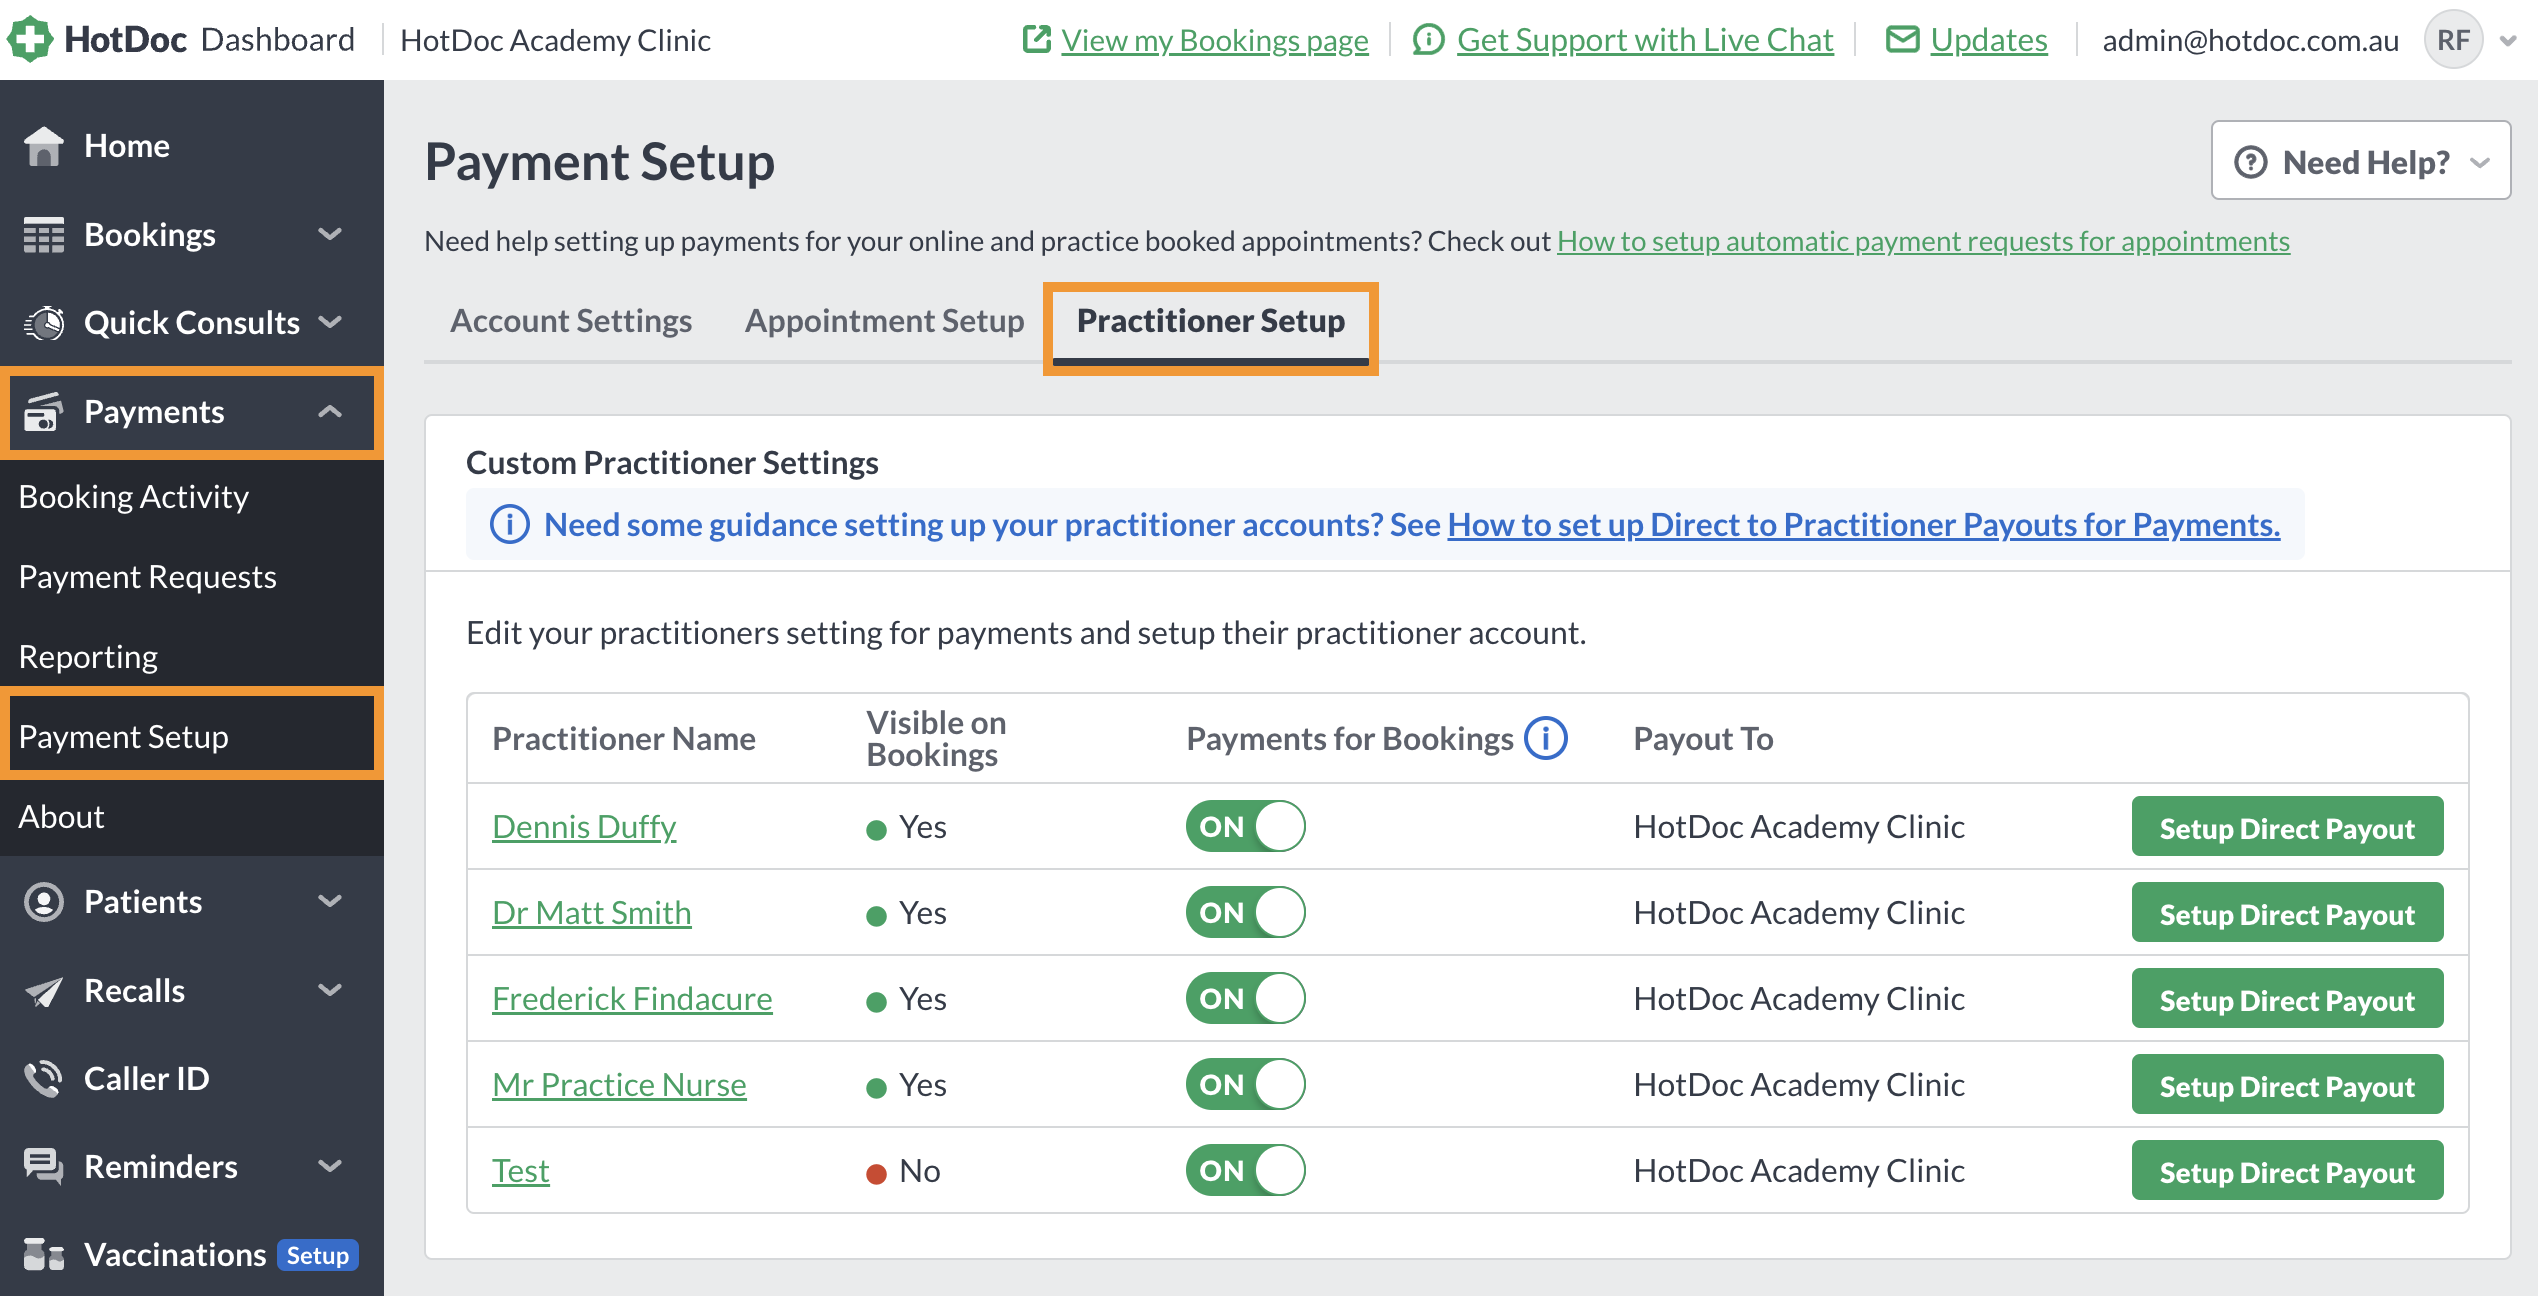Image resolution: width=2538 pixels, height=1296 pixels.
Task: Open Booking Activity in the sidebar
Action: tap(134, 497)
